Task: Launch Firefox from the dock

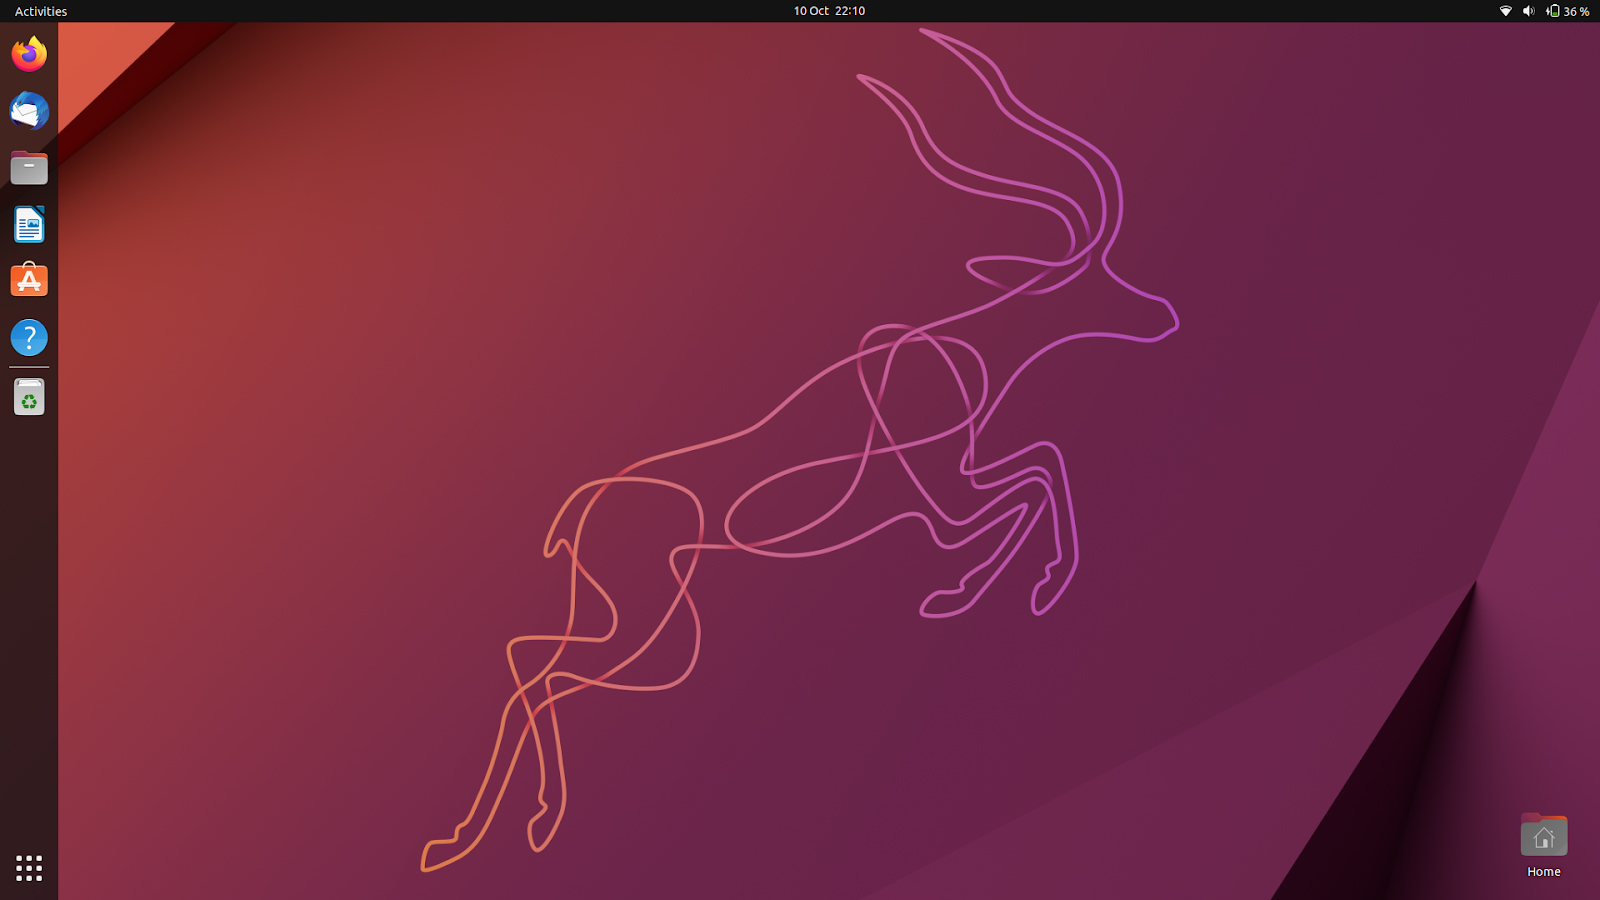Action: (28, 54)
